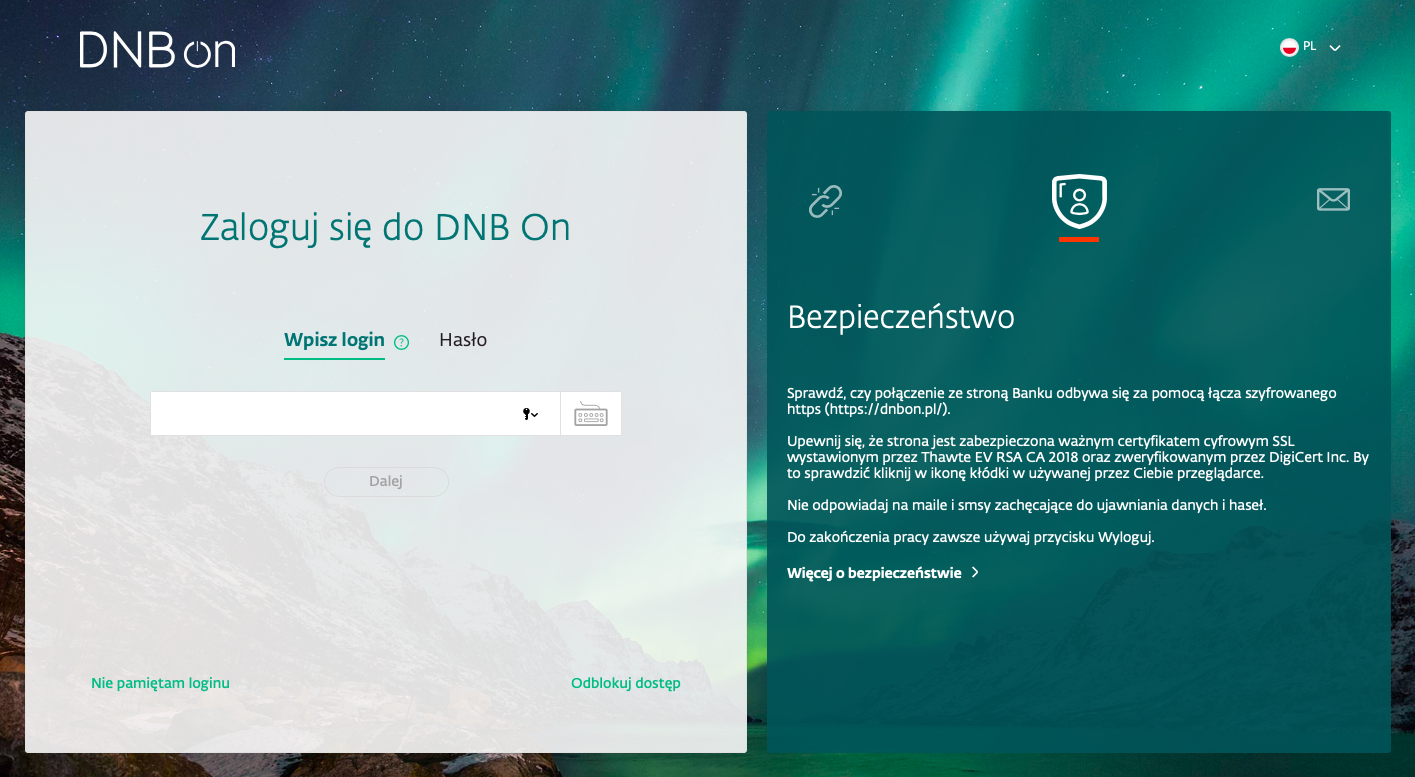1415x777 pixels.
Task: Click the sentence starting Do zakończenia pracy
Action: coord(971,537)
